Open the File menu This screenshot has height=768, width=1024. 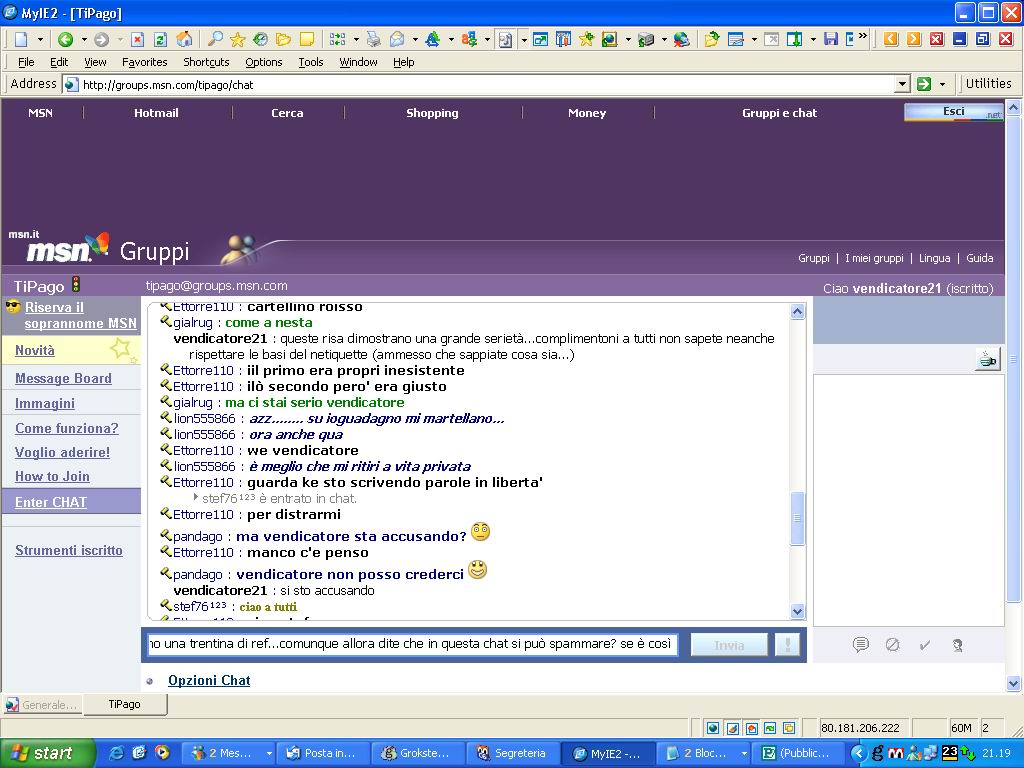26,62
